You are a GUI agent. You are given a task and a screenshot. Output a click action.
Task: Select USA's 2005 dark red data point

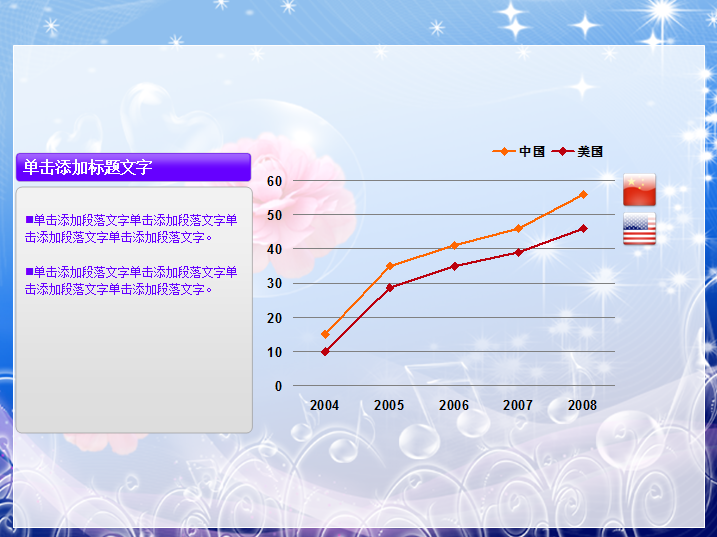click(390, 288)
